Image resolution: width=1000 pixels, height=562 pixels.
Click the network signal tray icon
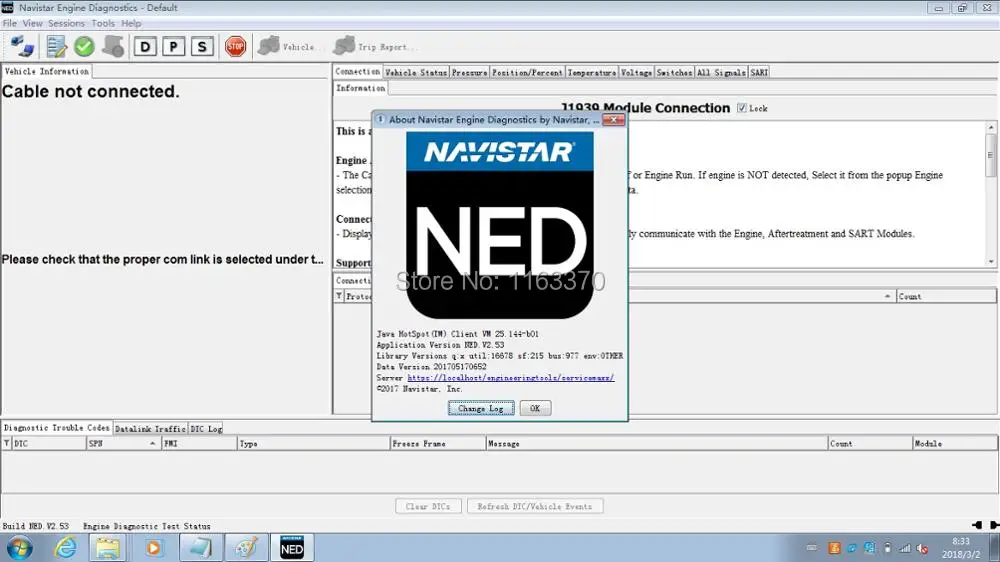[x=905, y=548]
